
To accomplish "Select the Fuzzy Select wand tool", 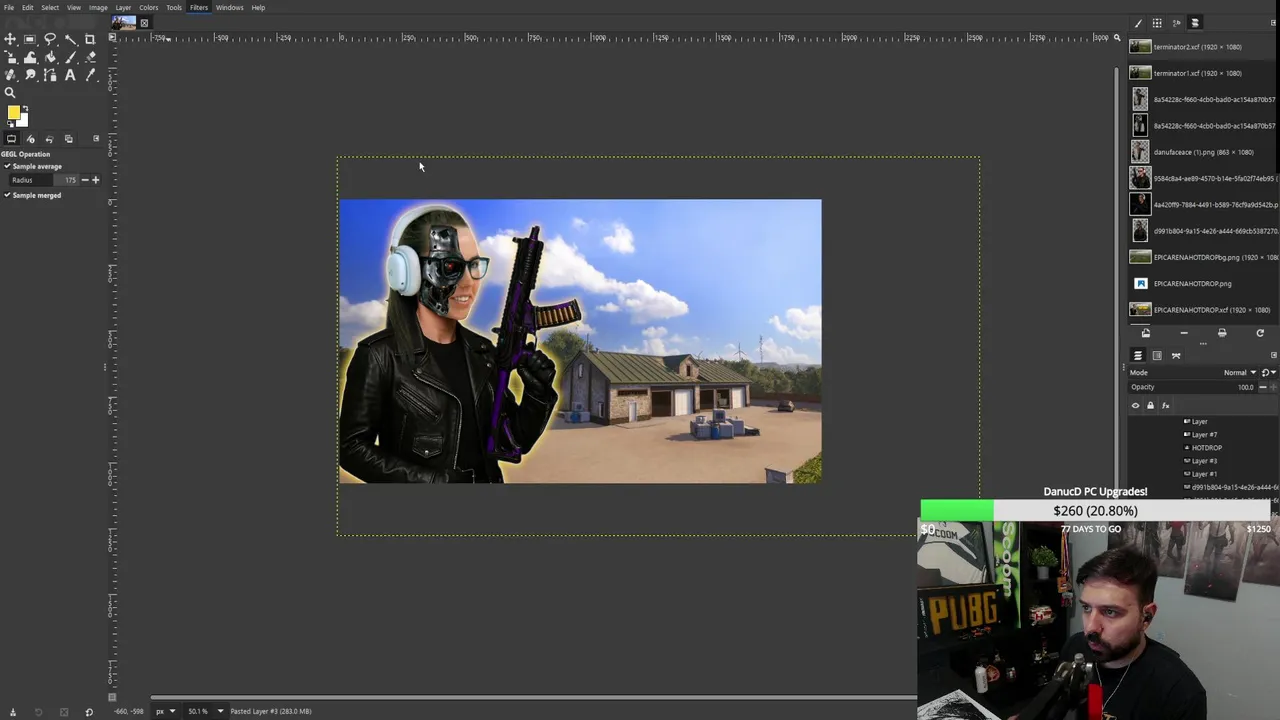I will (x=70, y=40).
